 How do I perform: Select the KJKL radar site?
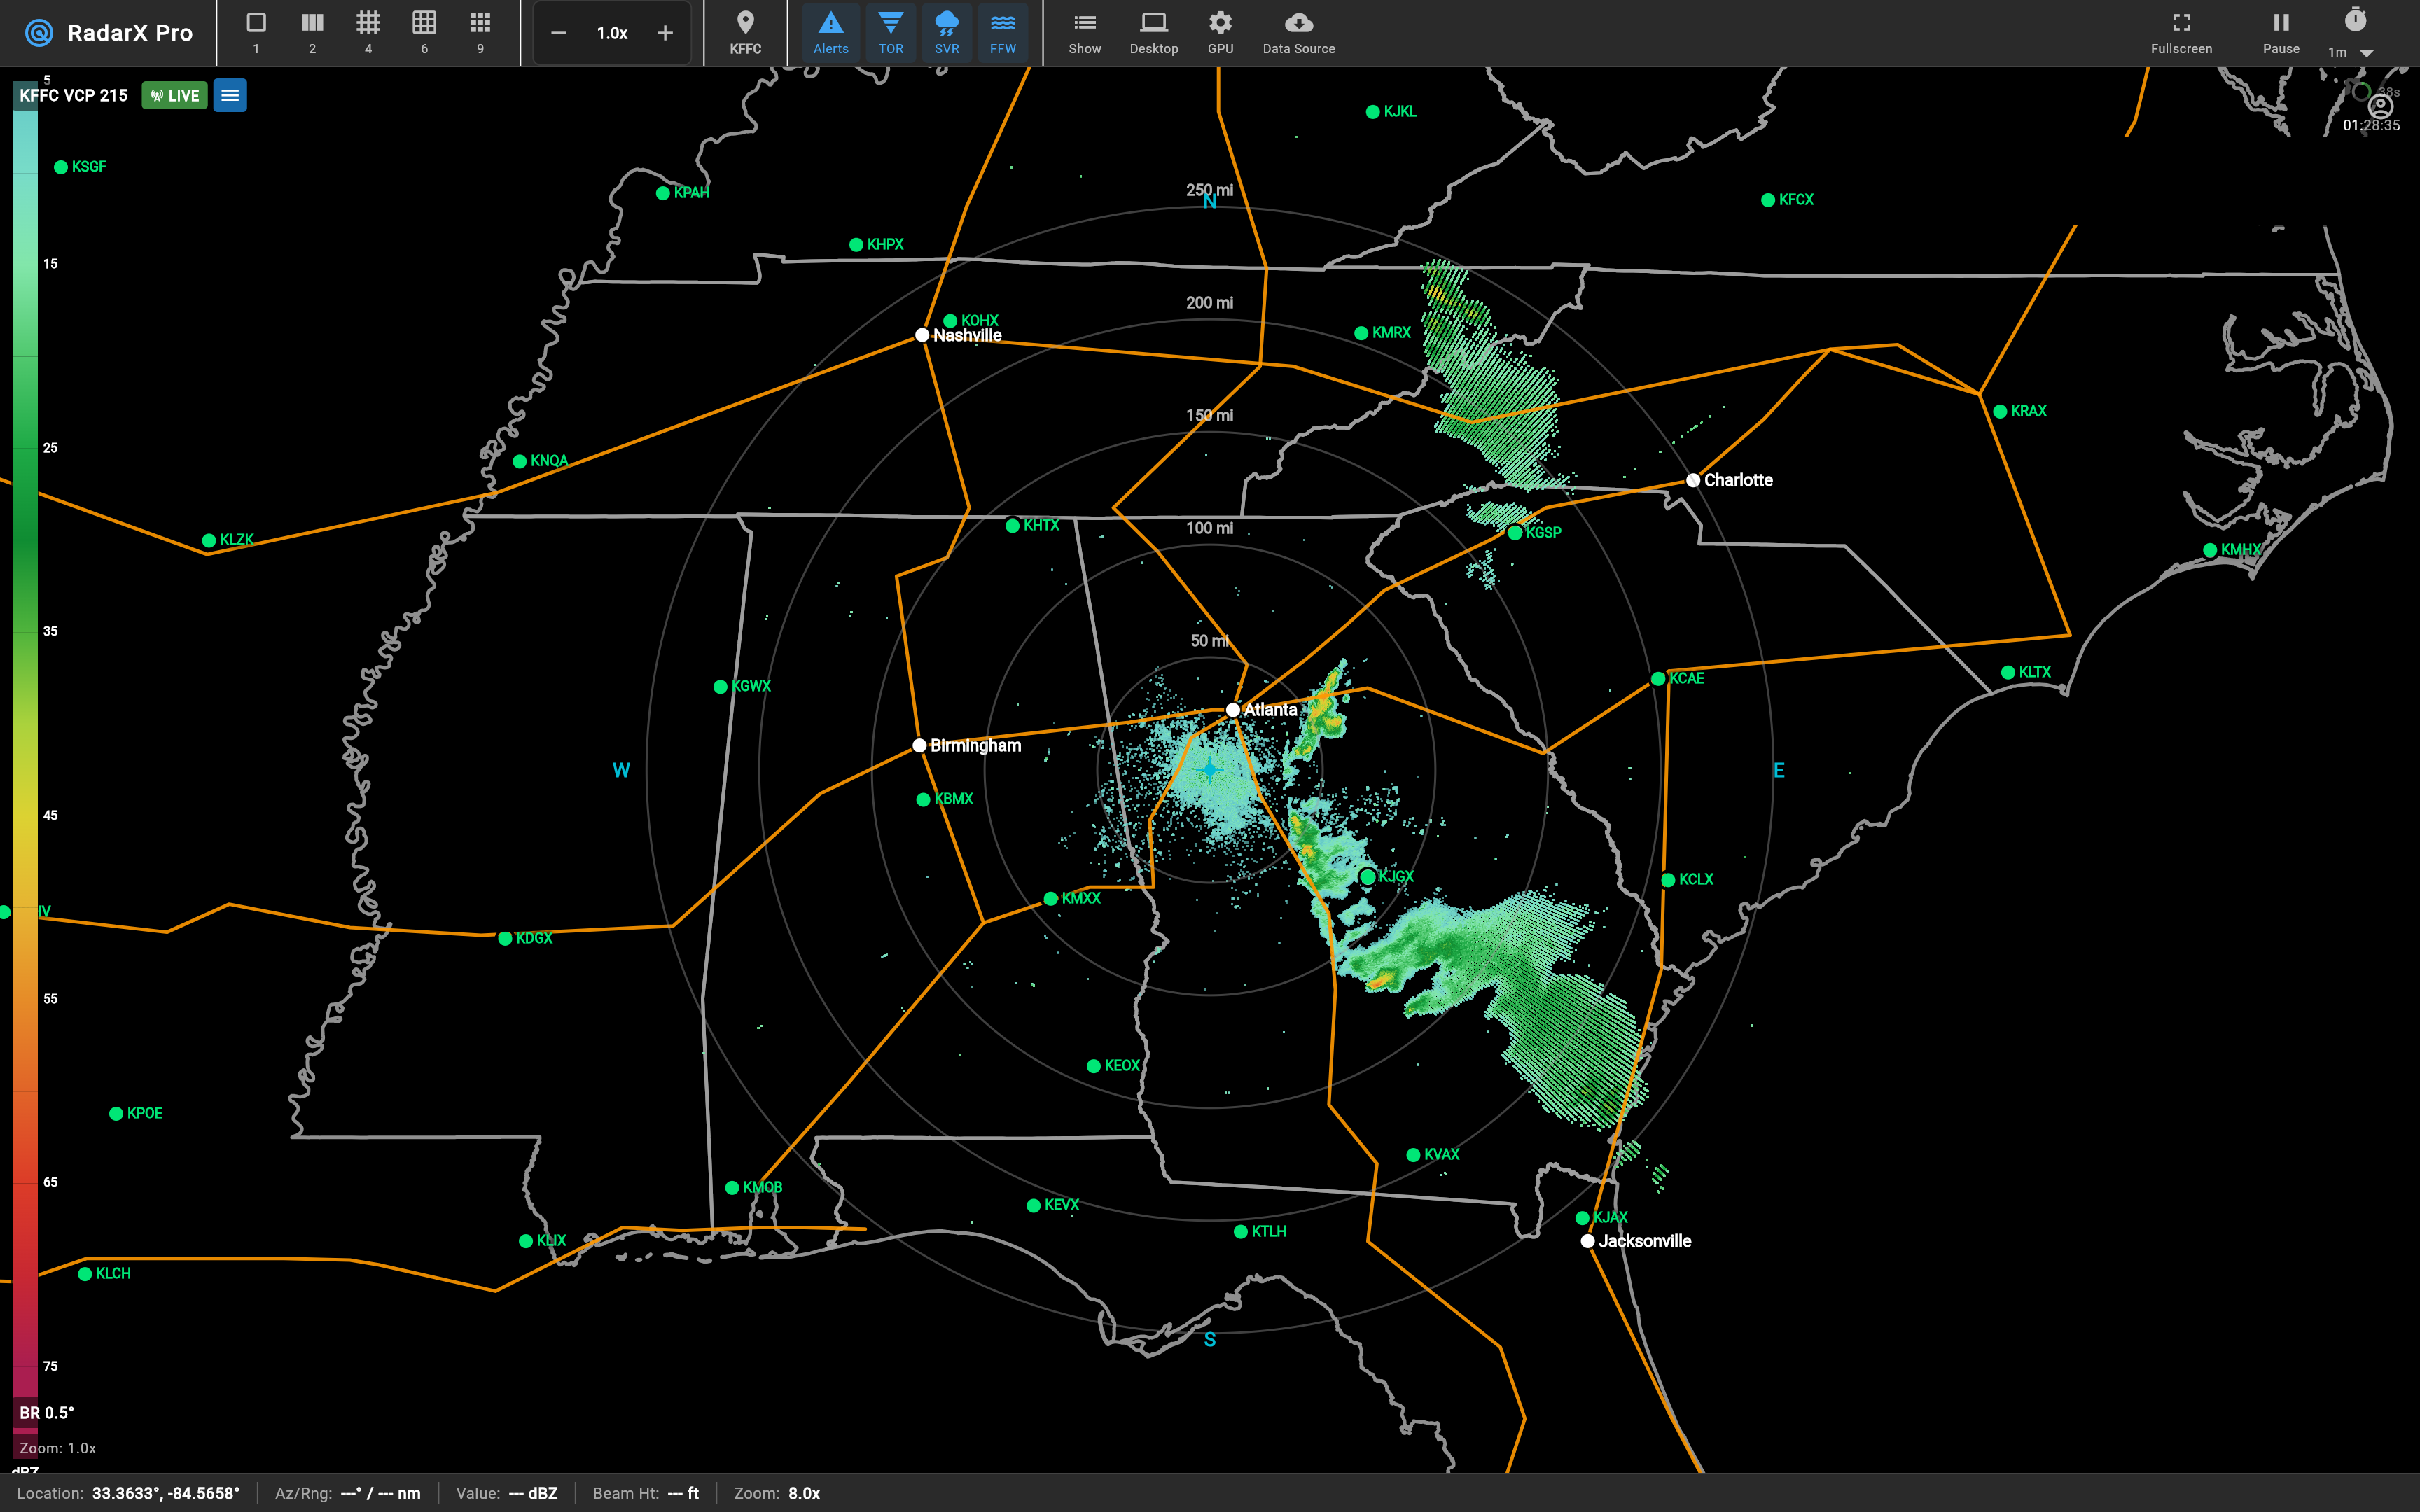click(x=1373, y=112)
